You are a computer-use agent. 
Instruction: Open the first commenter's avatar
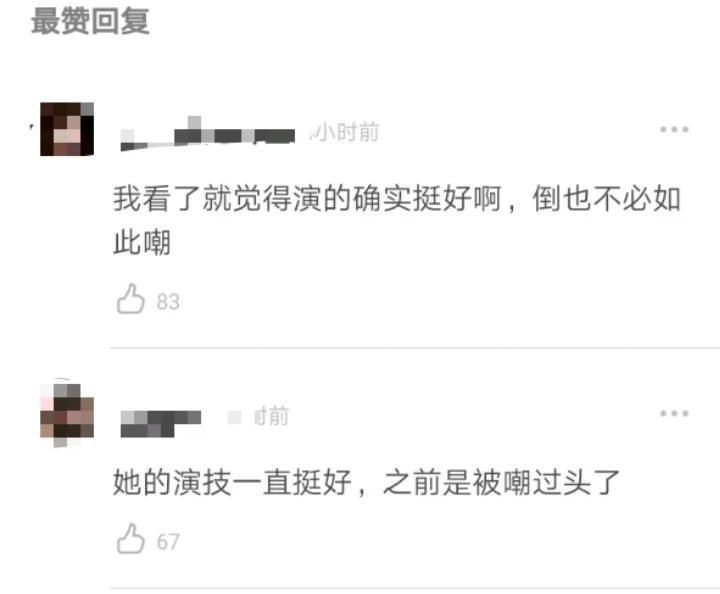coord(67,129)
